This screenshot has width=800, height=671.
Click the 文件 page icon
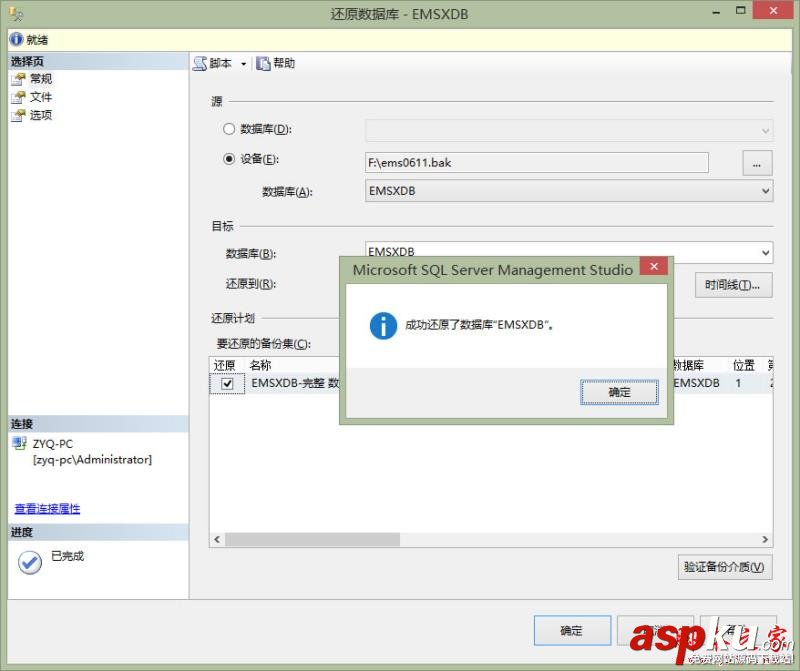pyautogui.click(x=18, y=97)
